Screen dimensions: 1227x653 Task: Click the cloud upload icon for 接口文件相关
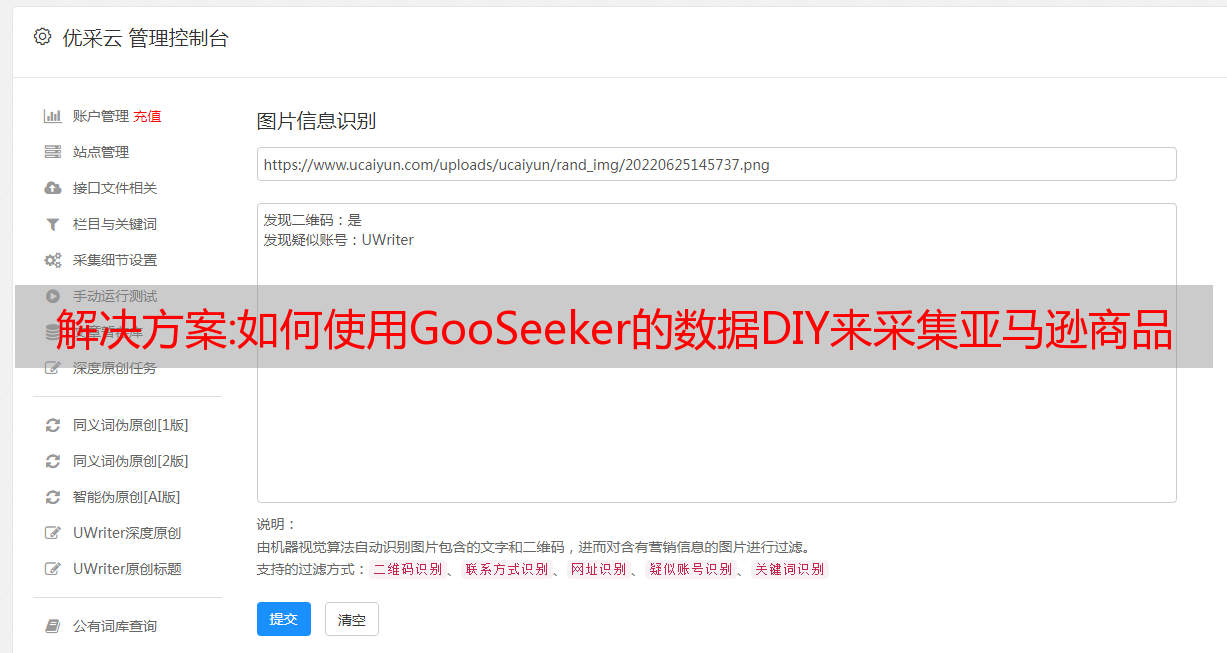tap(53, 188)
